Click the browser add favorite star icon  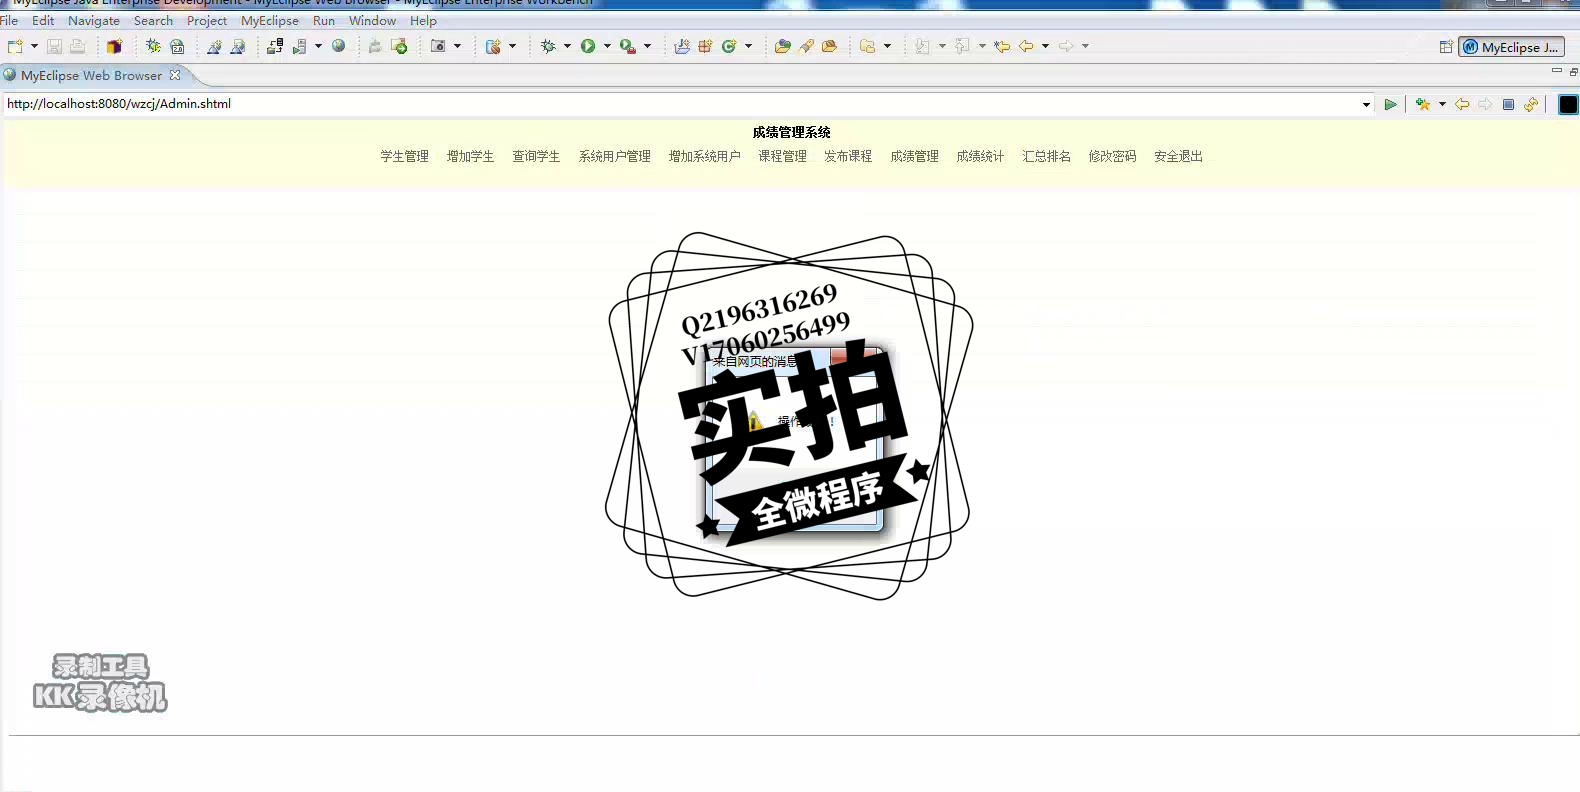click(x=1423, y=104)
